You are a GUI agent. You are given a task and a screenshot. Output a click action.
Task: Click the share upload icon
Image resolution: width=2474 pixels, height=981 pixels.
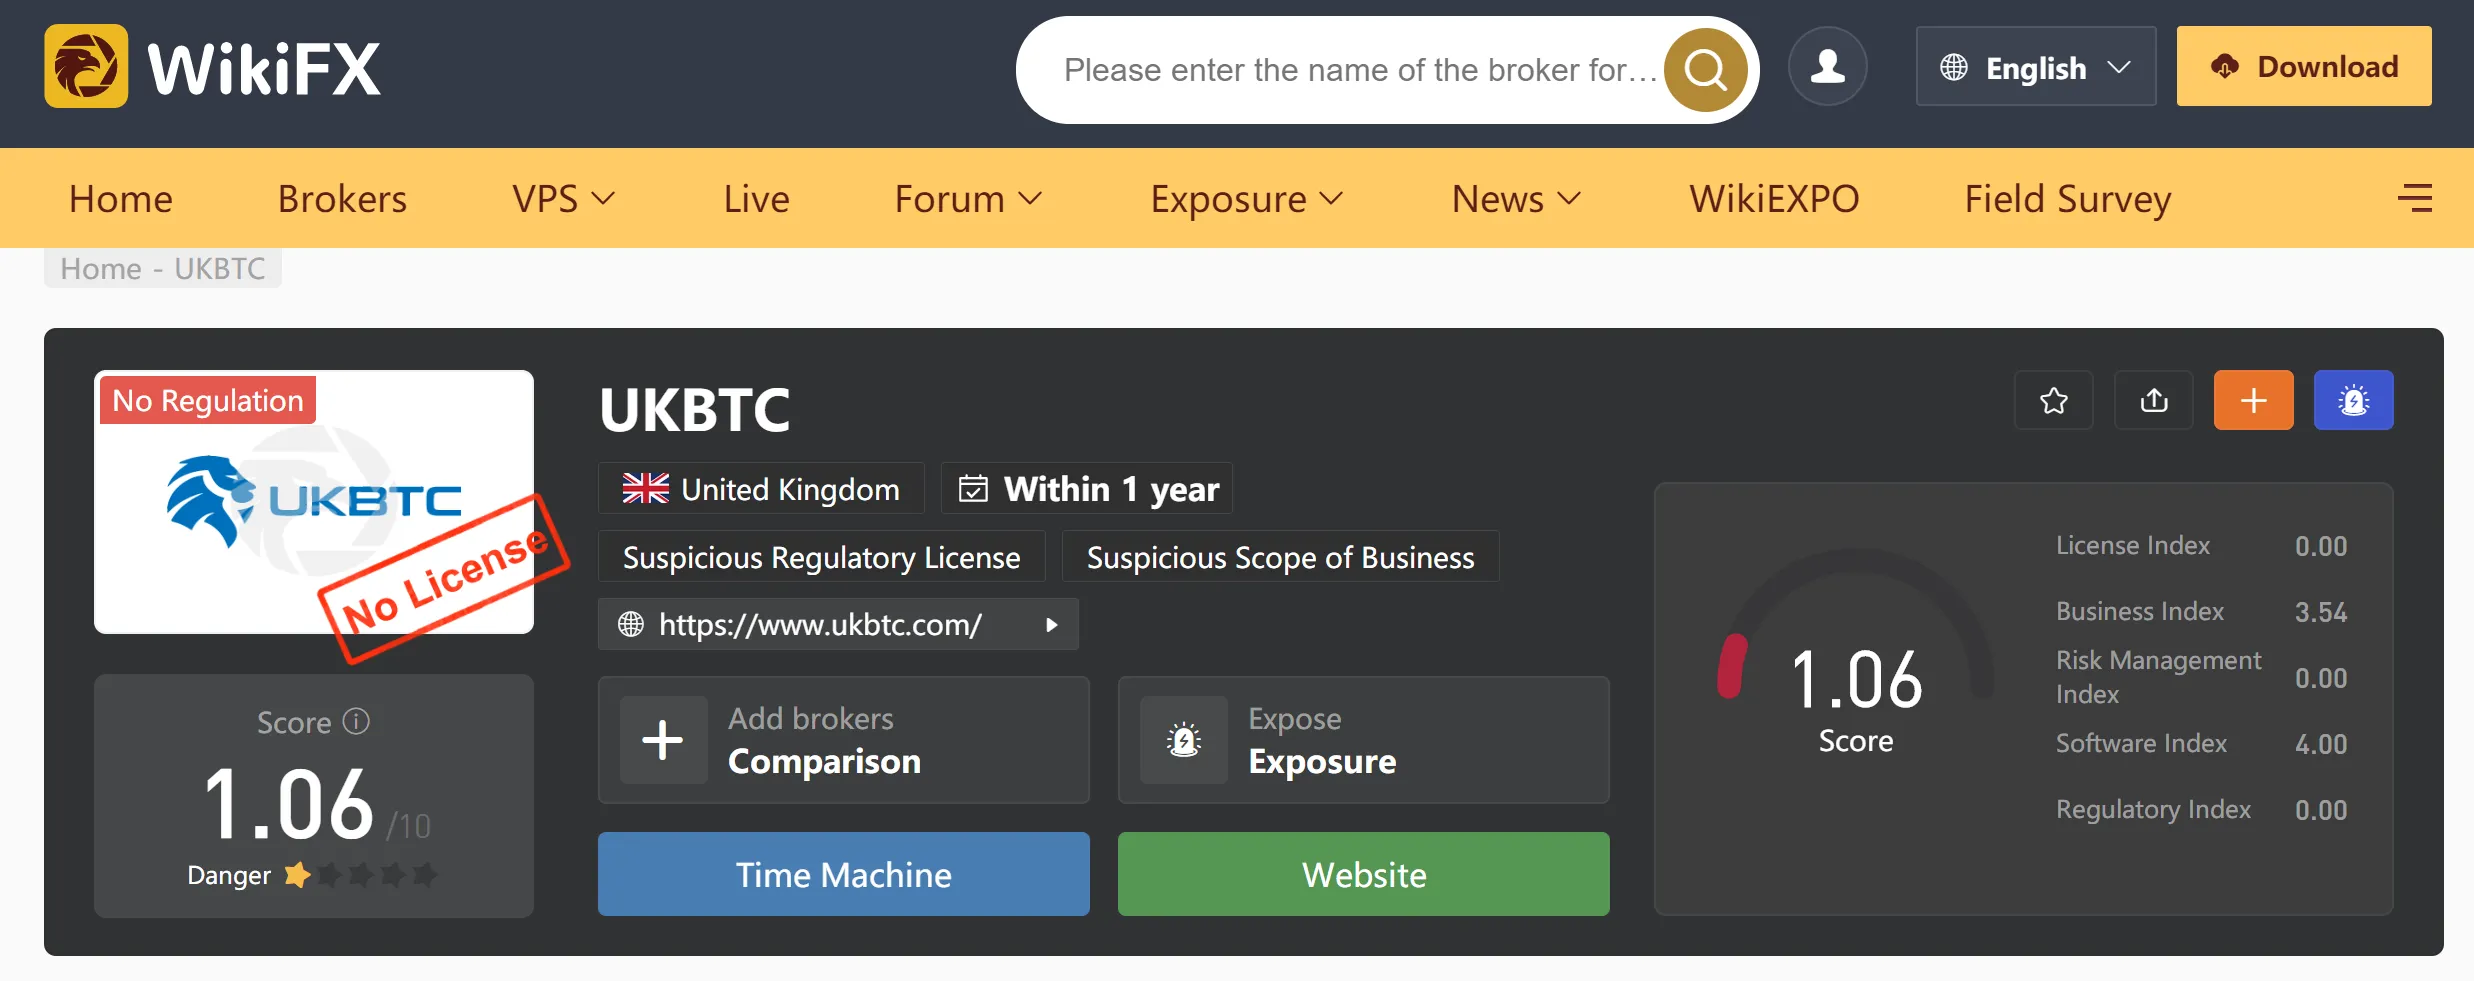point(2154,400)
